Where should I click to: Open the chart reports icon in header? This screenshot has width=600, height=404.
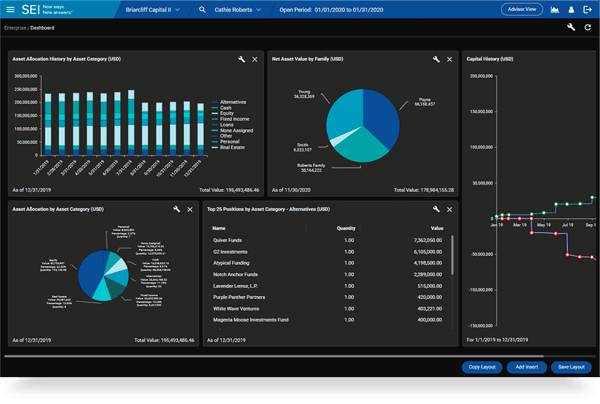coord(554,10)
